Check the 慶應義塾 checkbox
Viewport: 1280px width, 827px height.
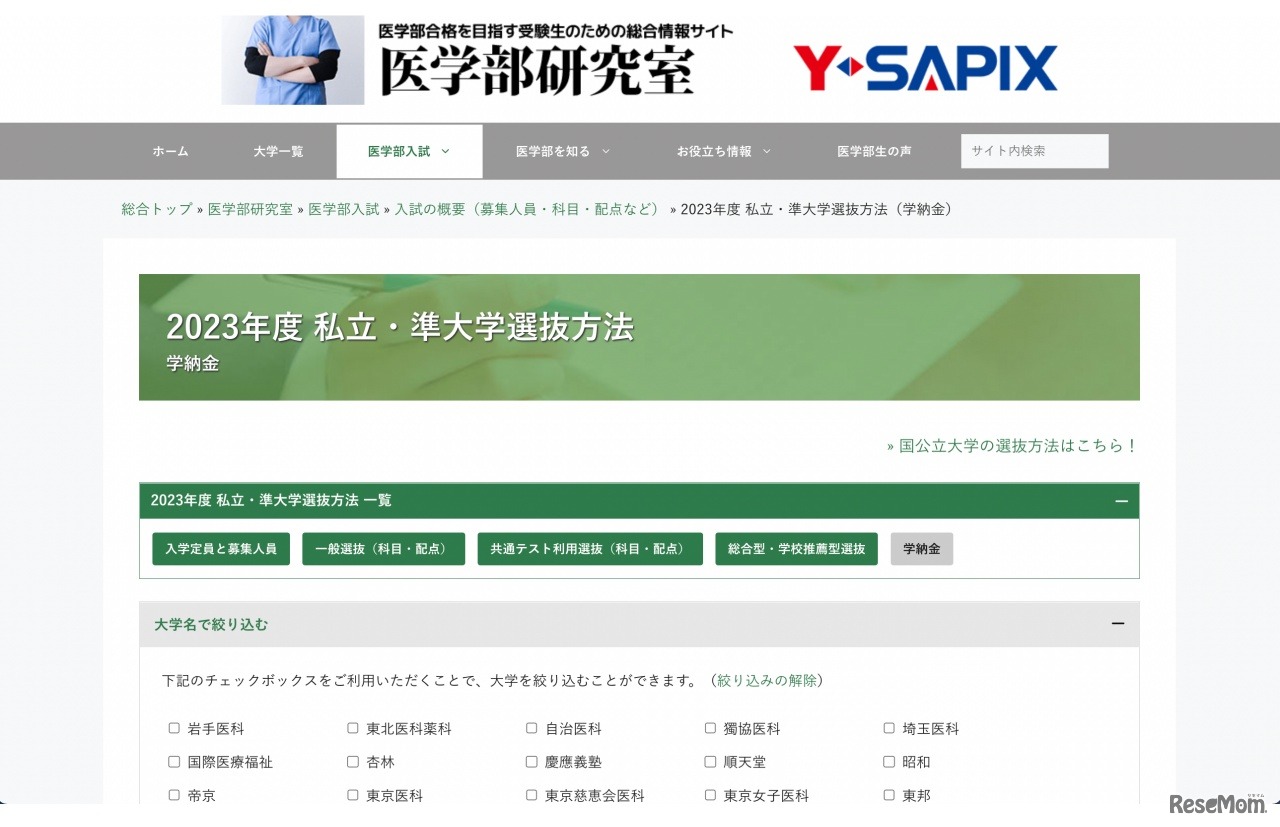click(531, 761)
